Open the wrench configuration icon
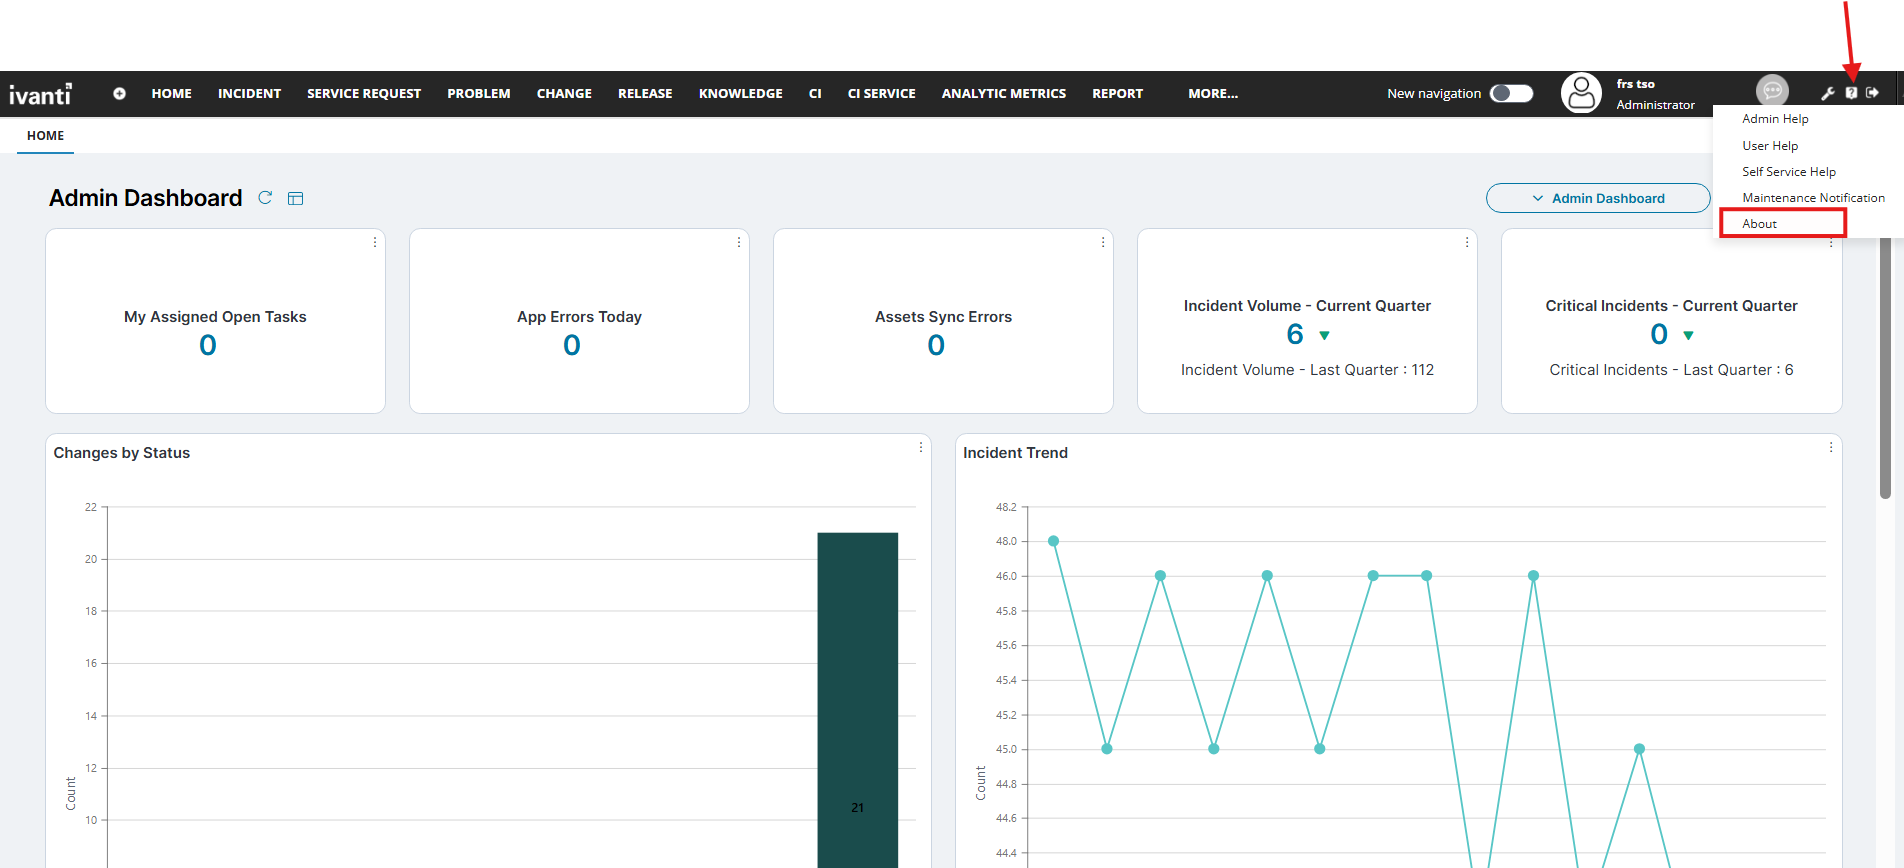The width and height of the screenshot is (1904, 868). [1827, 93]
